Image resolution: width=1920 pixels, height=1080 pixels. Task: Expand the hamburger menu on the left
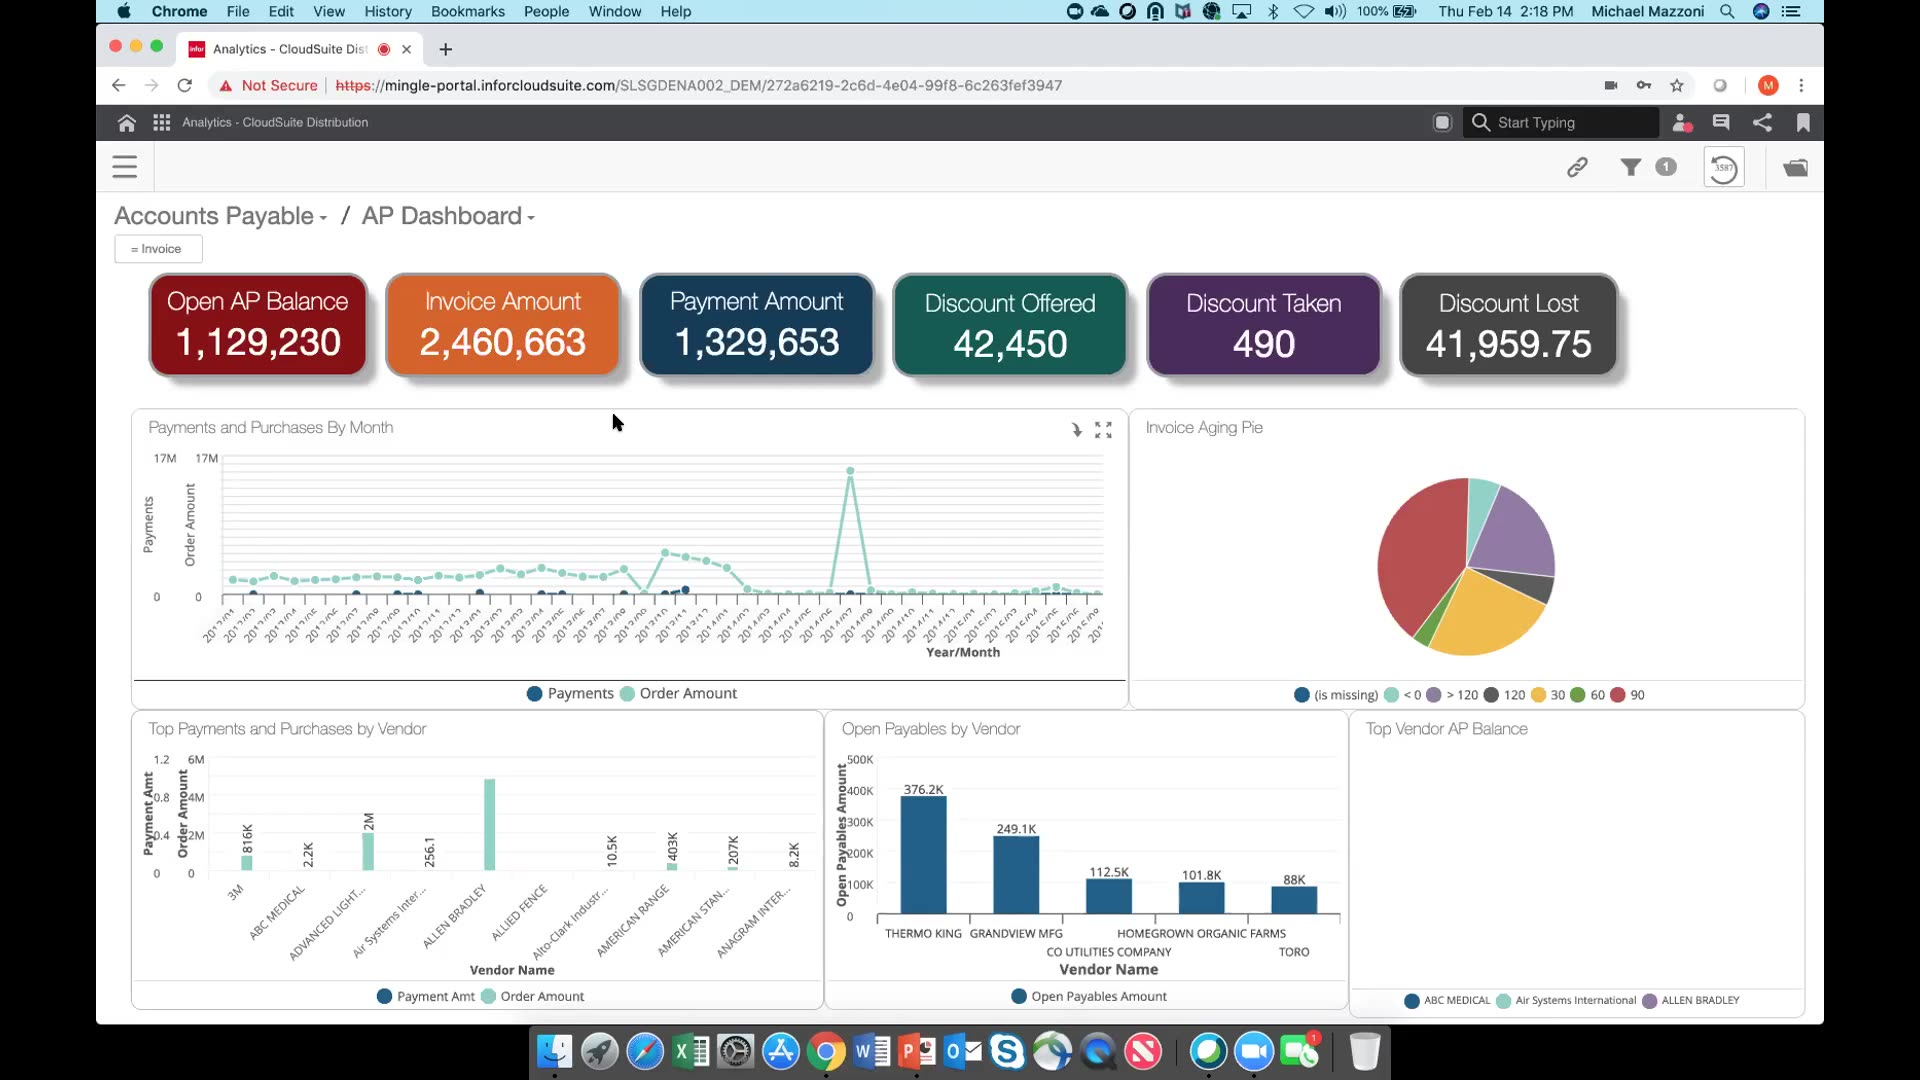click(124, 167)
